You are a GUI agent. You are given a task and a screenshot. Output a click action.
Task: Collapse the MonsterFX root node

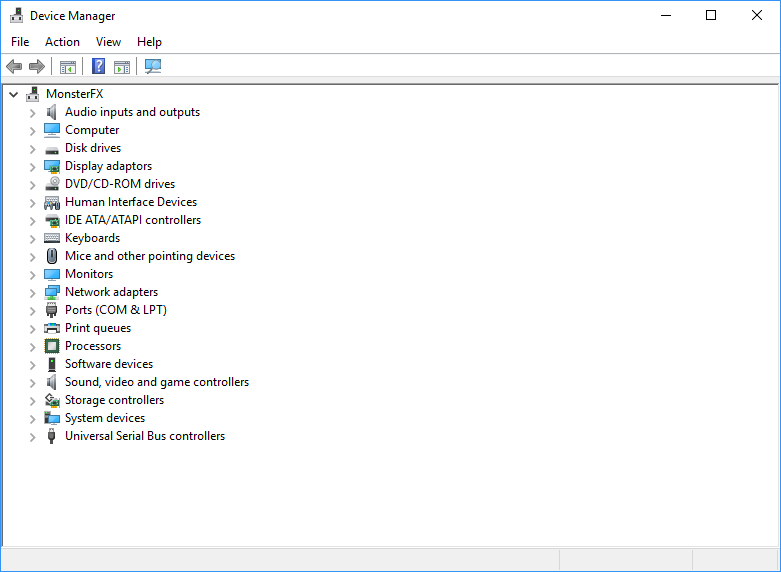coord(14,94)
